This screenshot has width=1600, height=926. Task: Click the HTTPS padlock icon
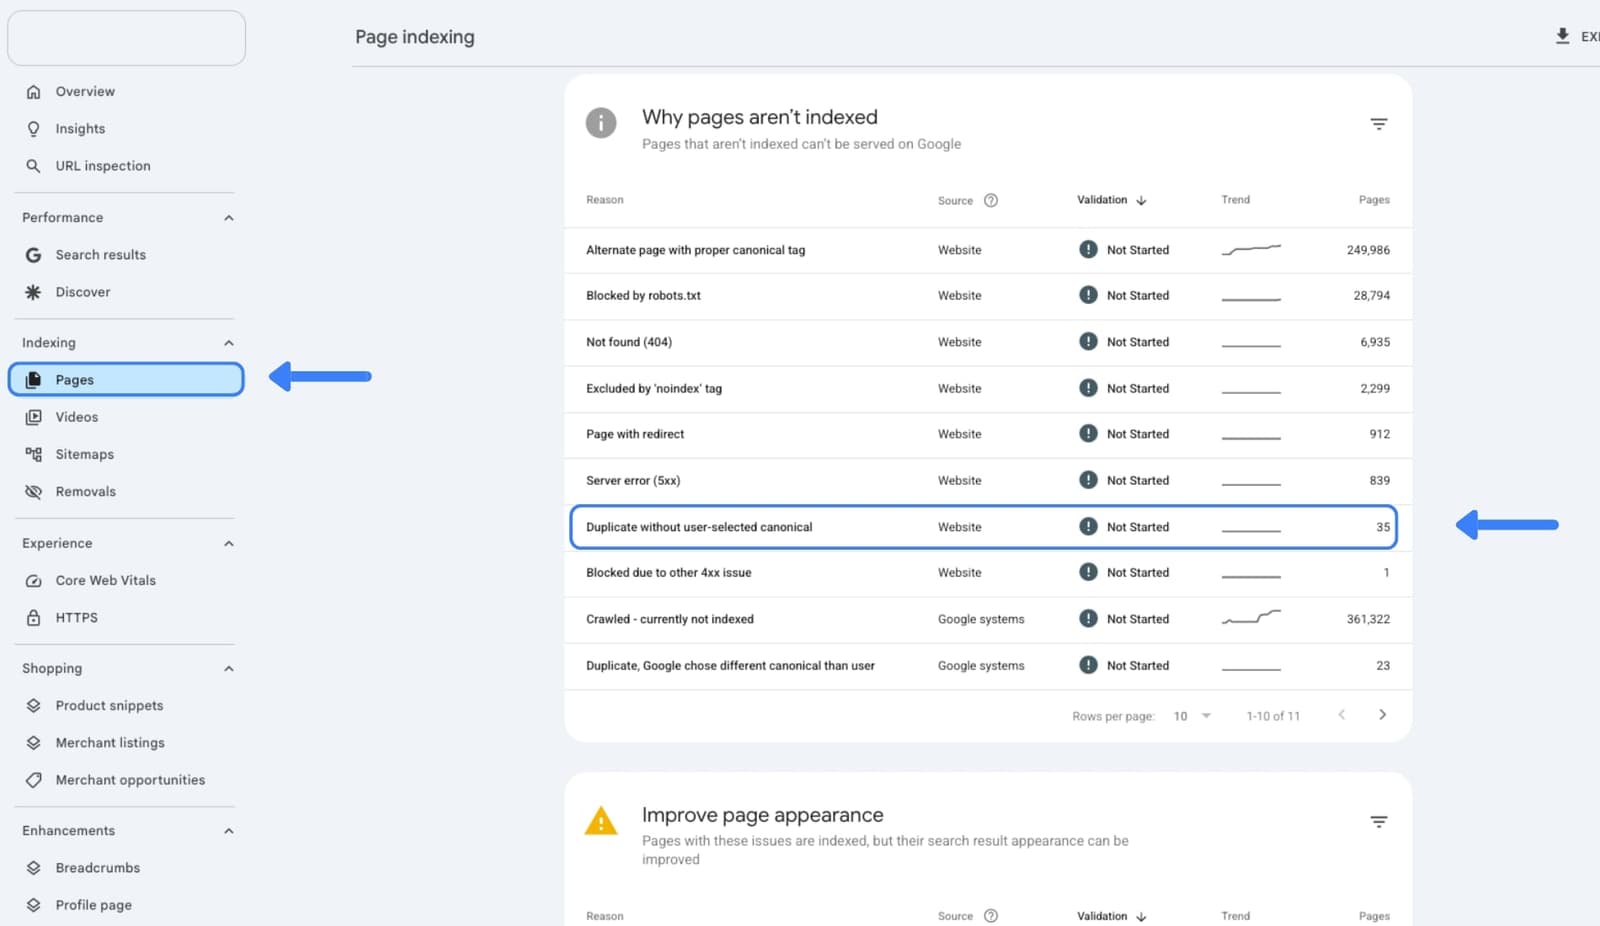[x=33, y=618]
